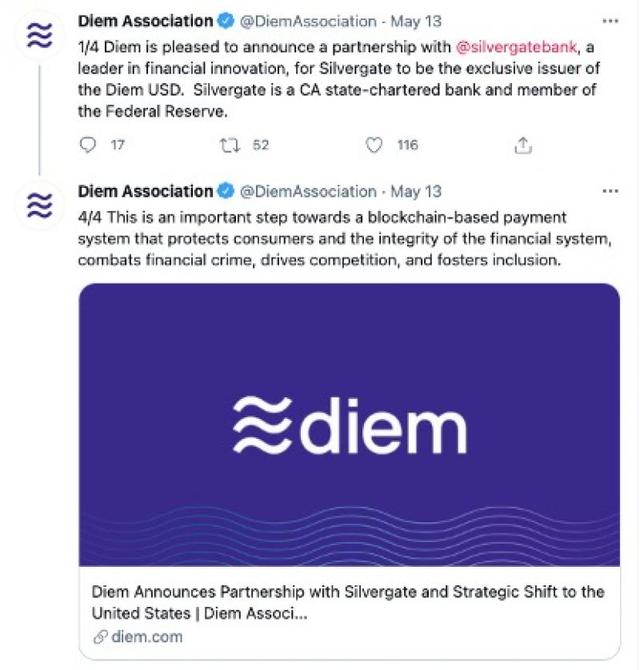Open the purple diem logo card image
This screenshot has width=640, height=670.
pos(349,425)
